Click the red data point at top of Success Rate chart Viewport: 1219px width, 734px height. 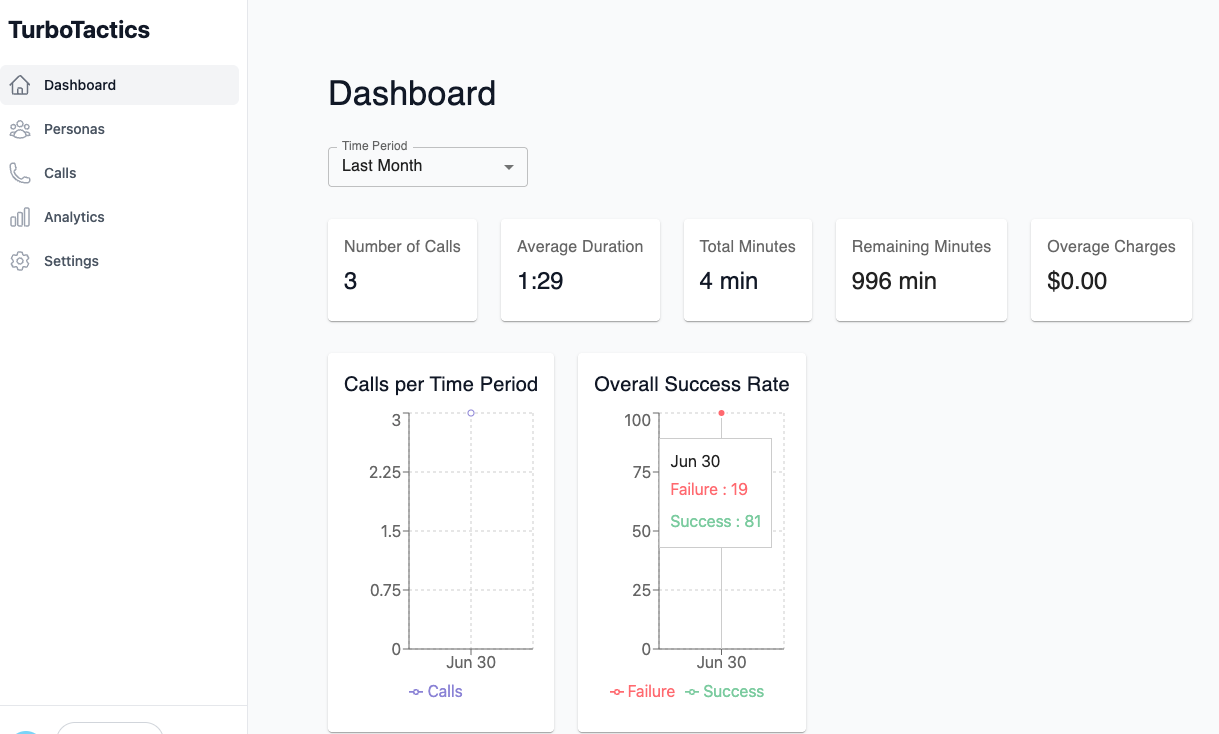pos(721,413)
